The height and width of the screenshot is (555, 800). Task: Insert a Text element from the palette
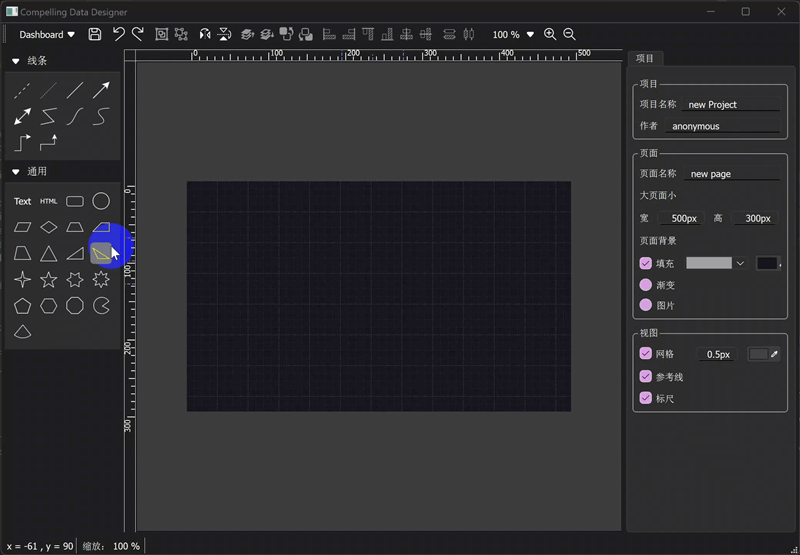(22, 201)
